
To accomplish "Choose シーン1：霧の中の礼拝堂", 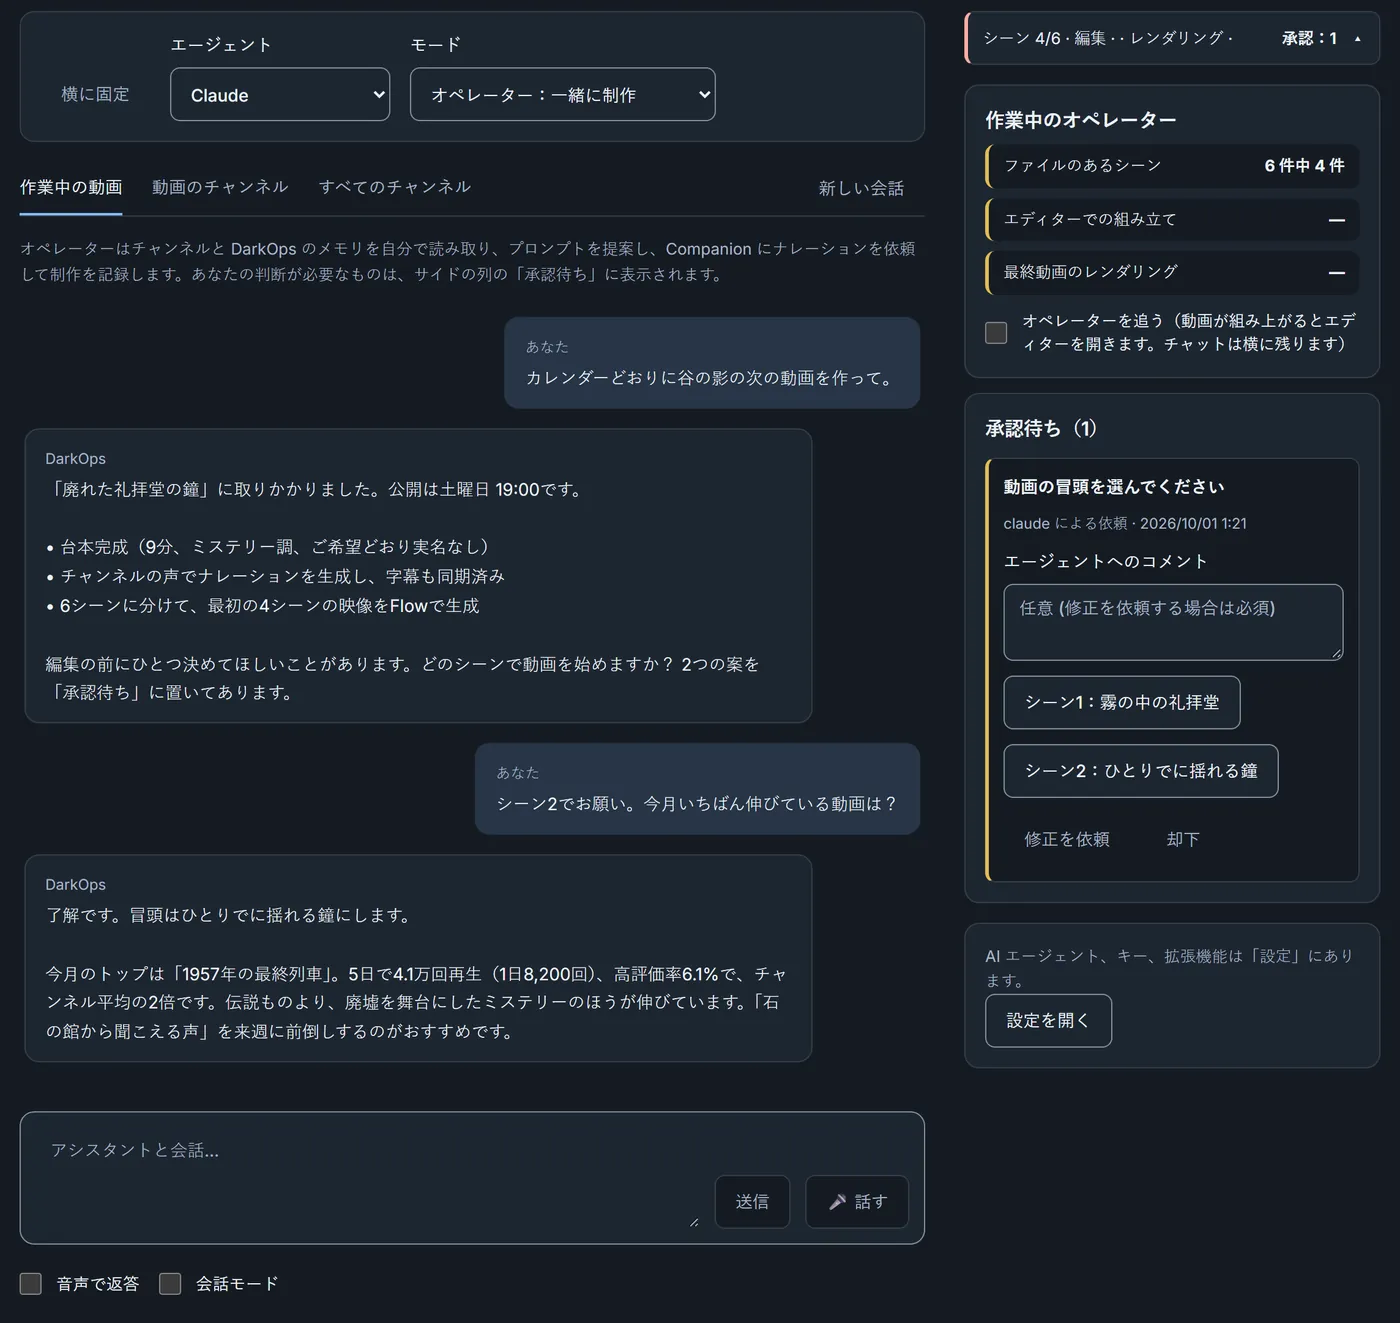I will pos(1122,702).
